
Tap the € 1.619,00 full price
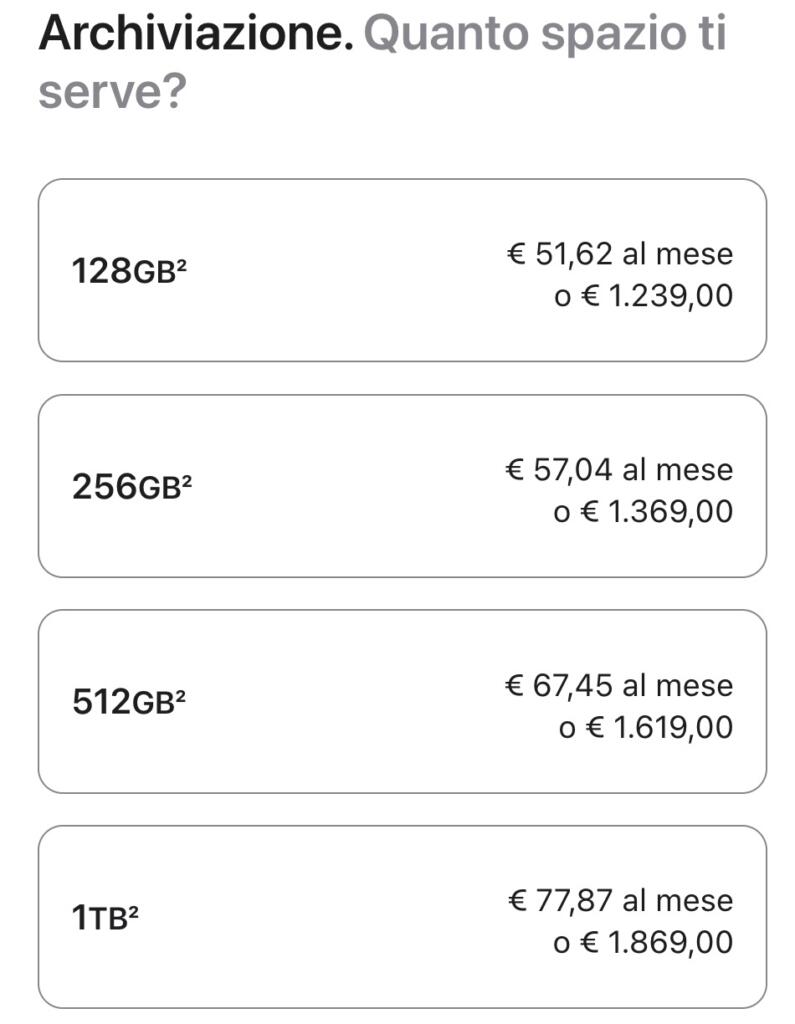(x=646, y=727)
